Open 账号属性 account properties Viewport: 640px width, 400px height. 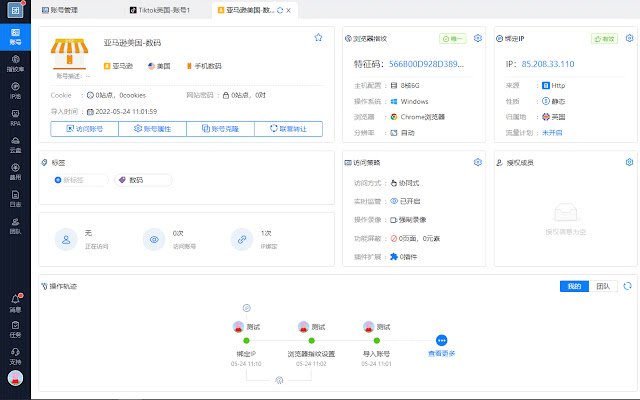coord(152,129)
